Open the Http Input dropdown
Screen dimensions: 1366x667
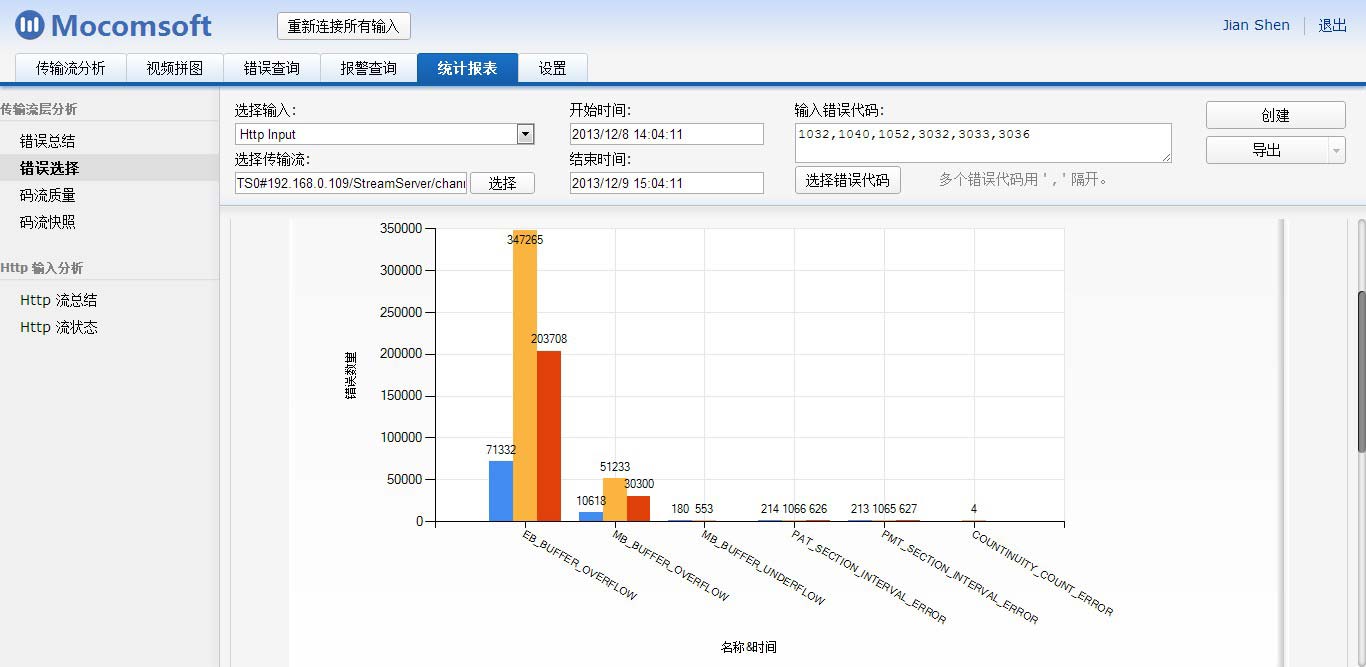(524, 133)
